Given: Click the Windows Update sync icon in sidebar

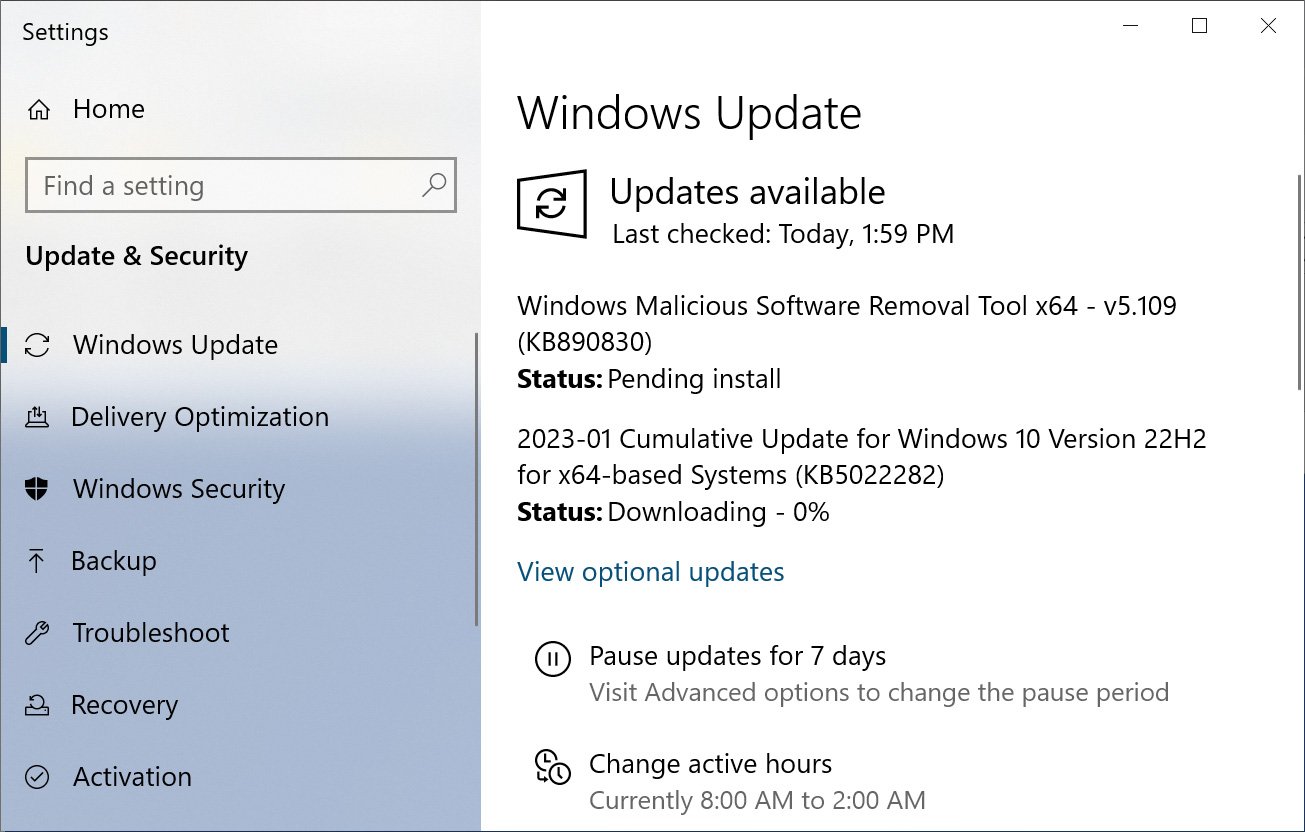Looking at the screenshot, I should click(x=37, y=345).
